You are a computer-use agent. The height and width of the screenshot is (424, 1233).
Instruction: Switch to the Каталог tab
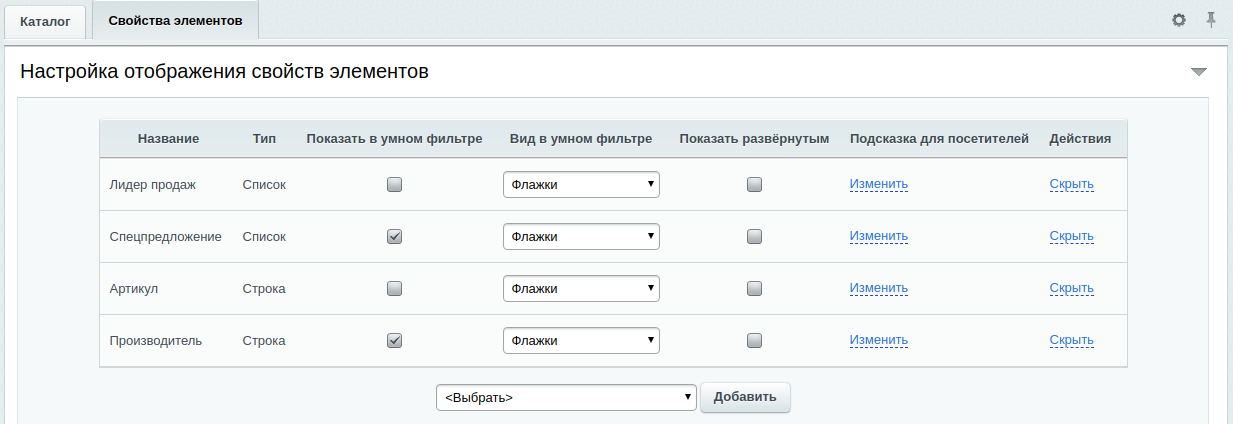[x=45, y=21]
